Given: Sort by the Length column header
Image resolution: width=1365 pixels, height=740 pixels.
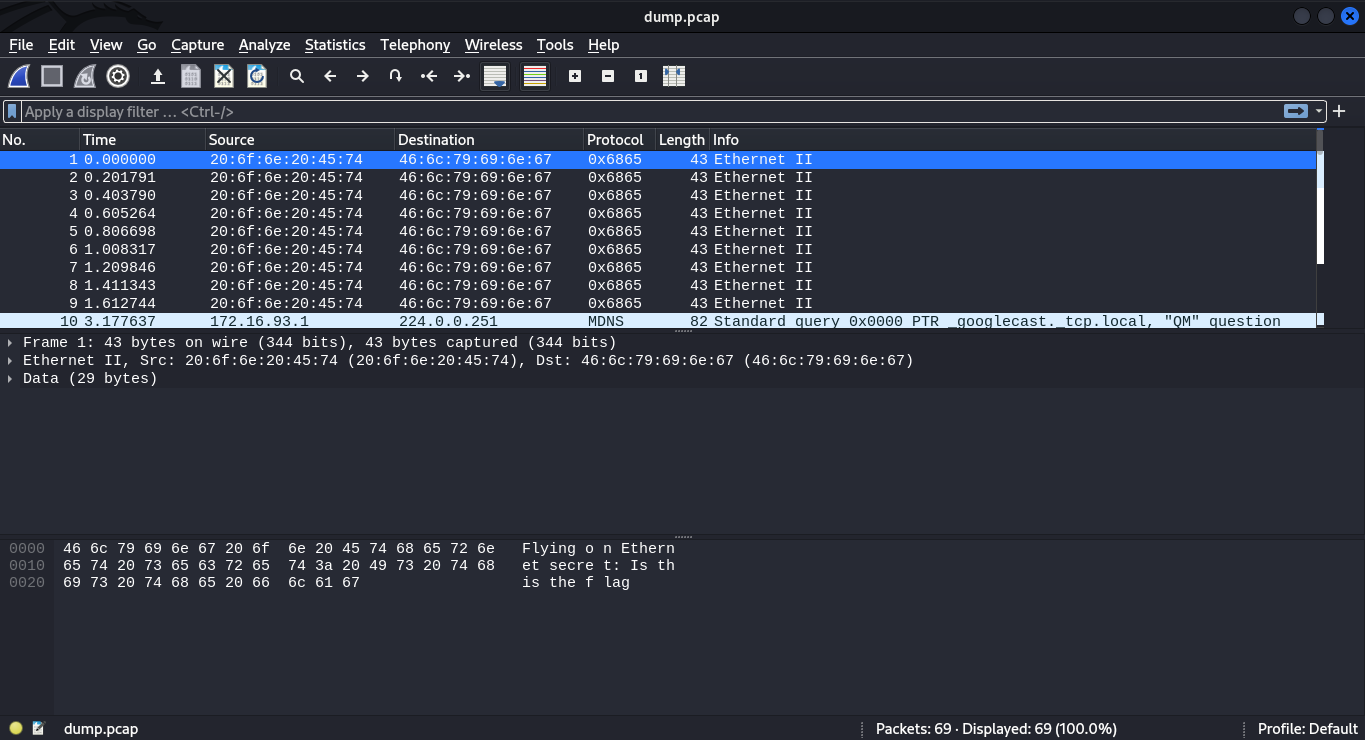Looking at the screenshot, I should (x=682, y=140).
